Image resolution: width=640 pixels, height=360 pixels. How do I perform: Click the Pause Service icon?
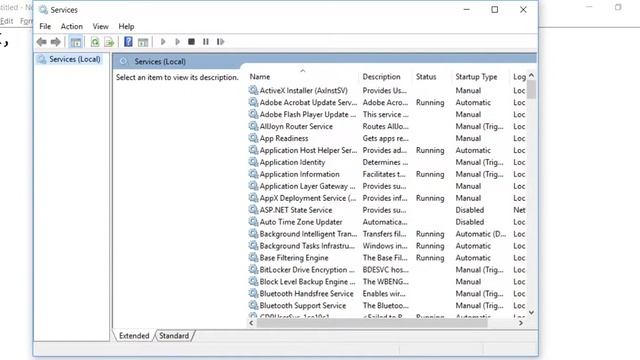(206, 42)
